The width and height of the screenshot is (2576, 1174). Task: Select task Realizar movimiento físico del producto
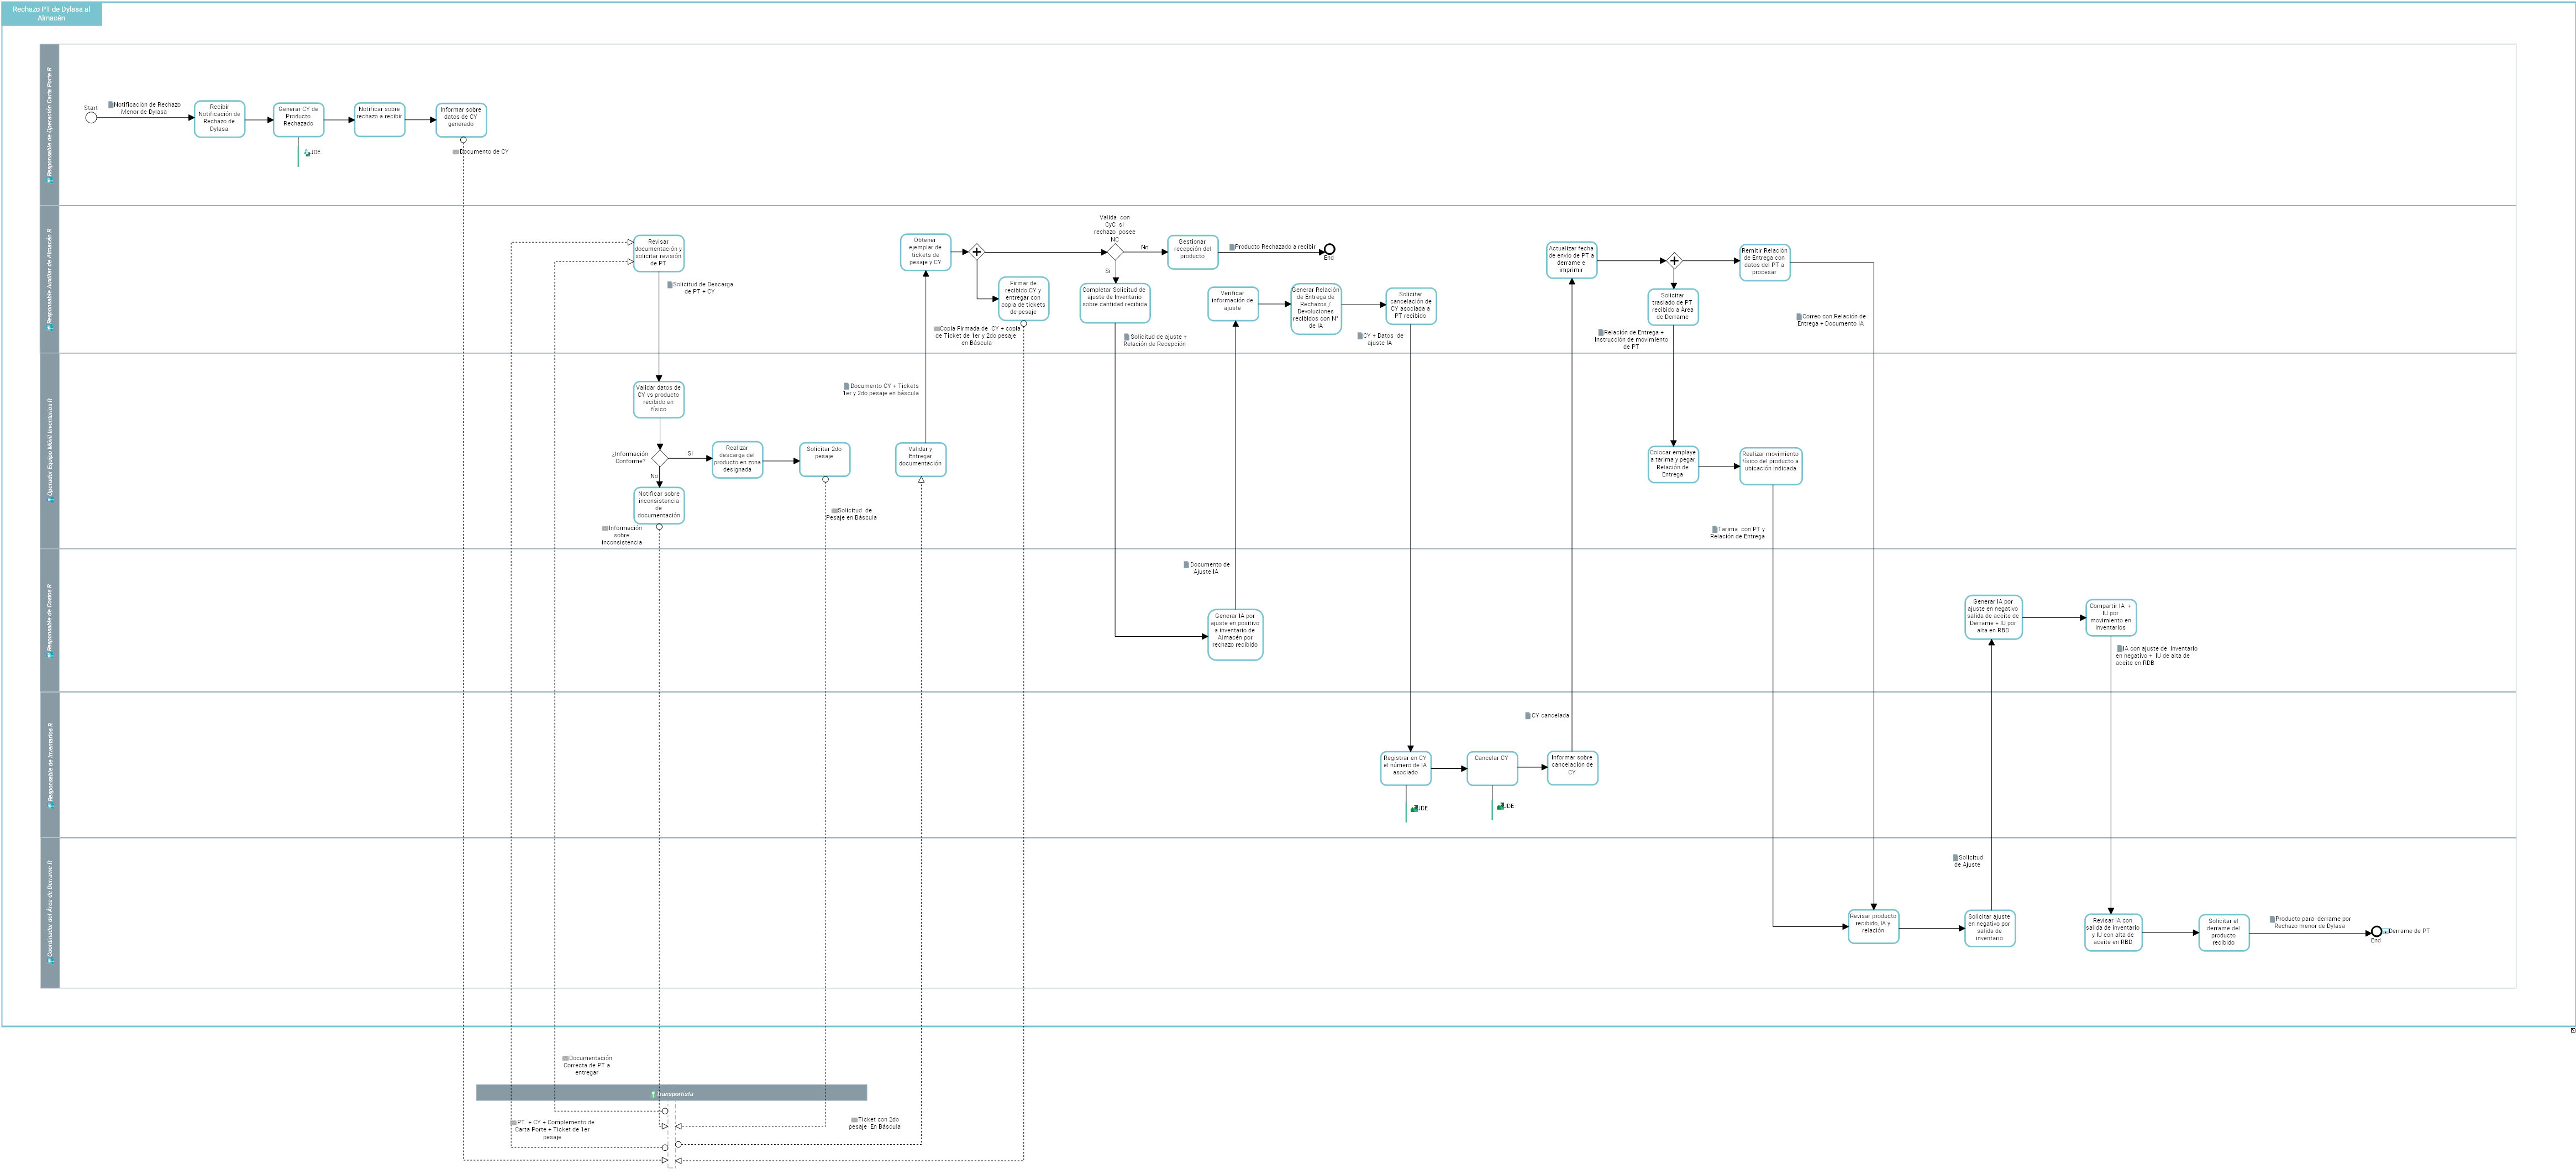[1770, 466]
